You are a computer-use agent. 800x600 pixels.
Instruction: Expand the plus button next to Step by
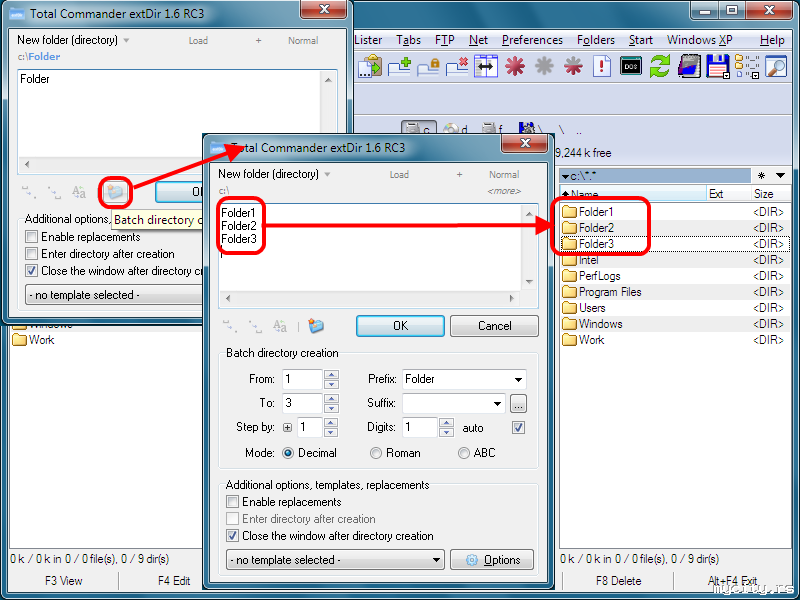click(x=287, y=428)
